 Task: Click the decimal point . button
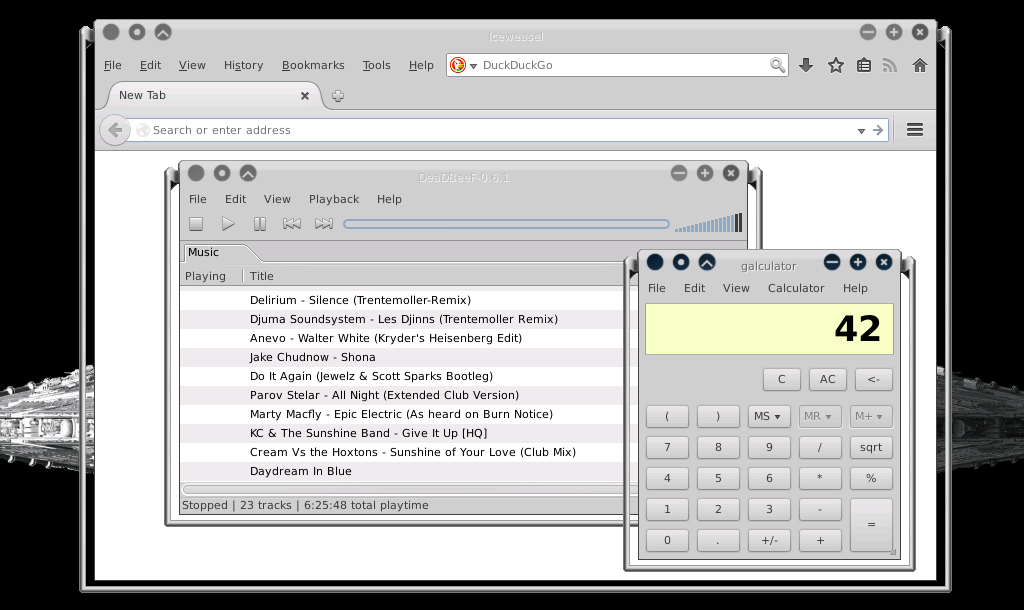(718, 540)
